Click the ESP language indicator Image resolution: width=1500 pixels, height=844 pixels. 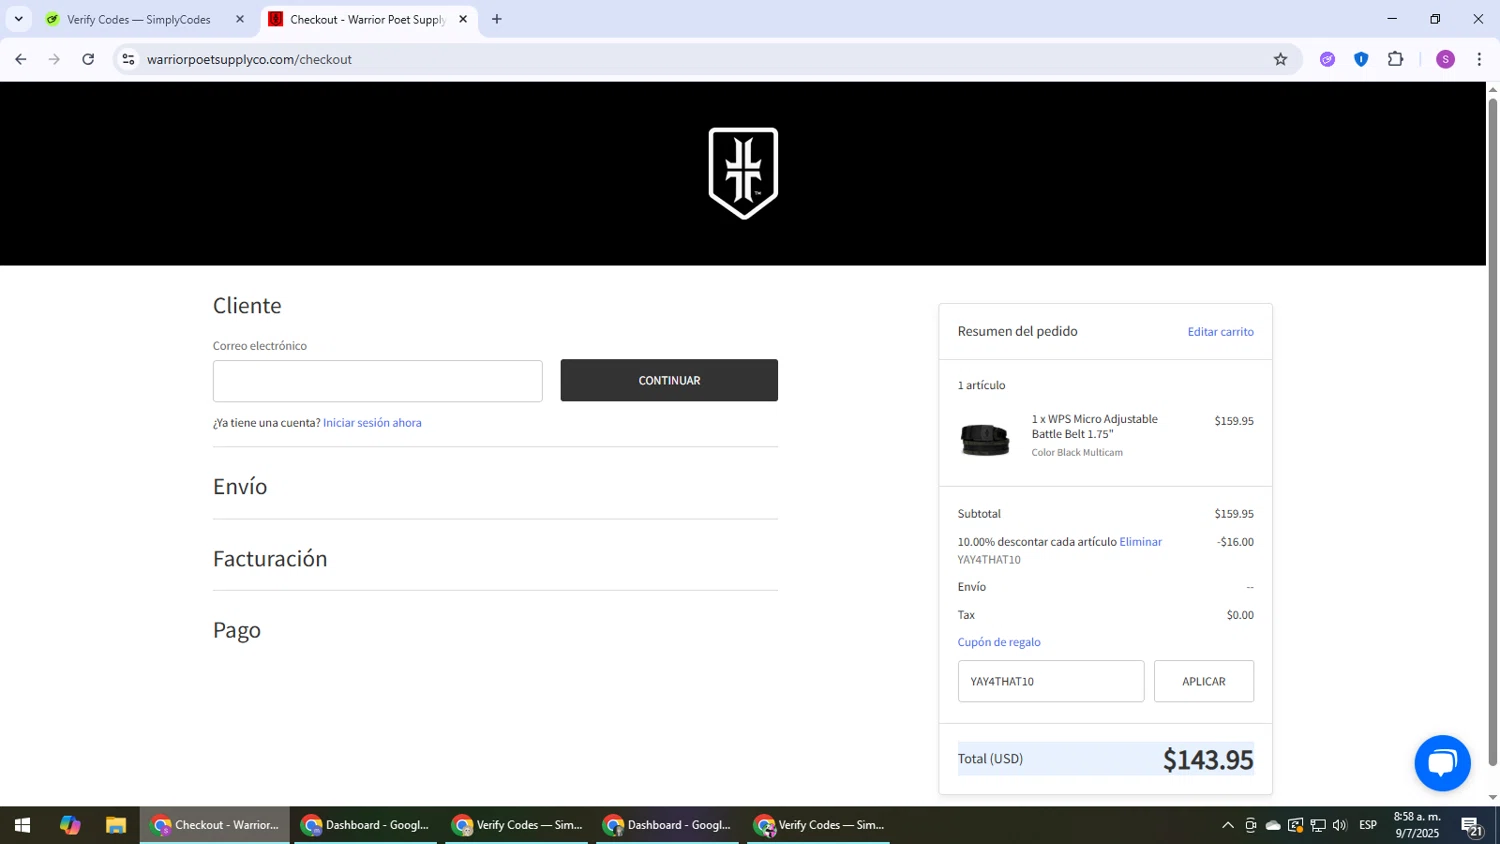click(1368, 825)
